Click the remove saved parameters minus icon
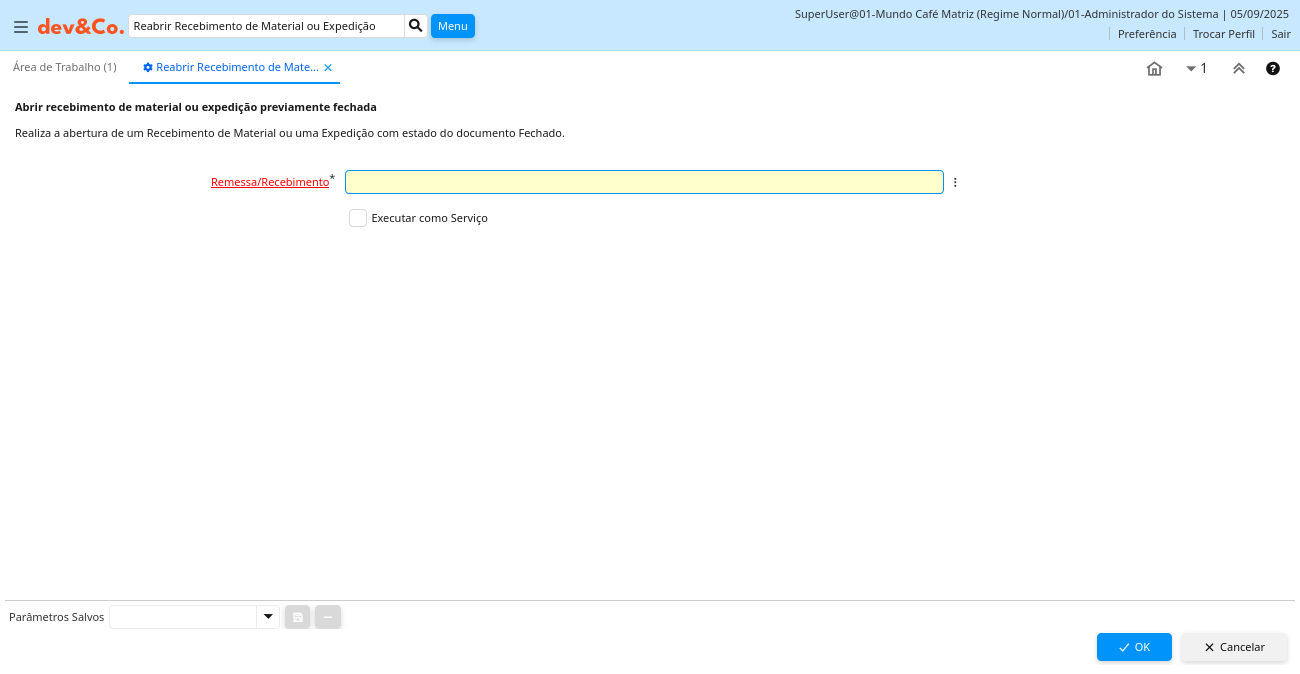This screenshot has width=1300, height=674. tap(328, 617)
